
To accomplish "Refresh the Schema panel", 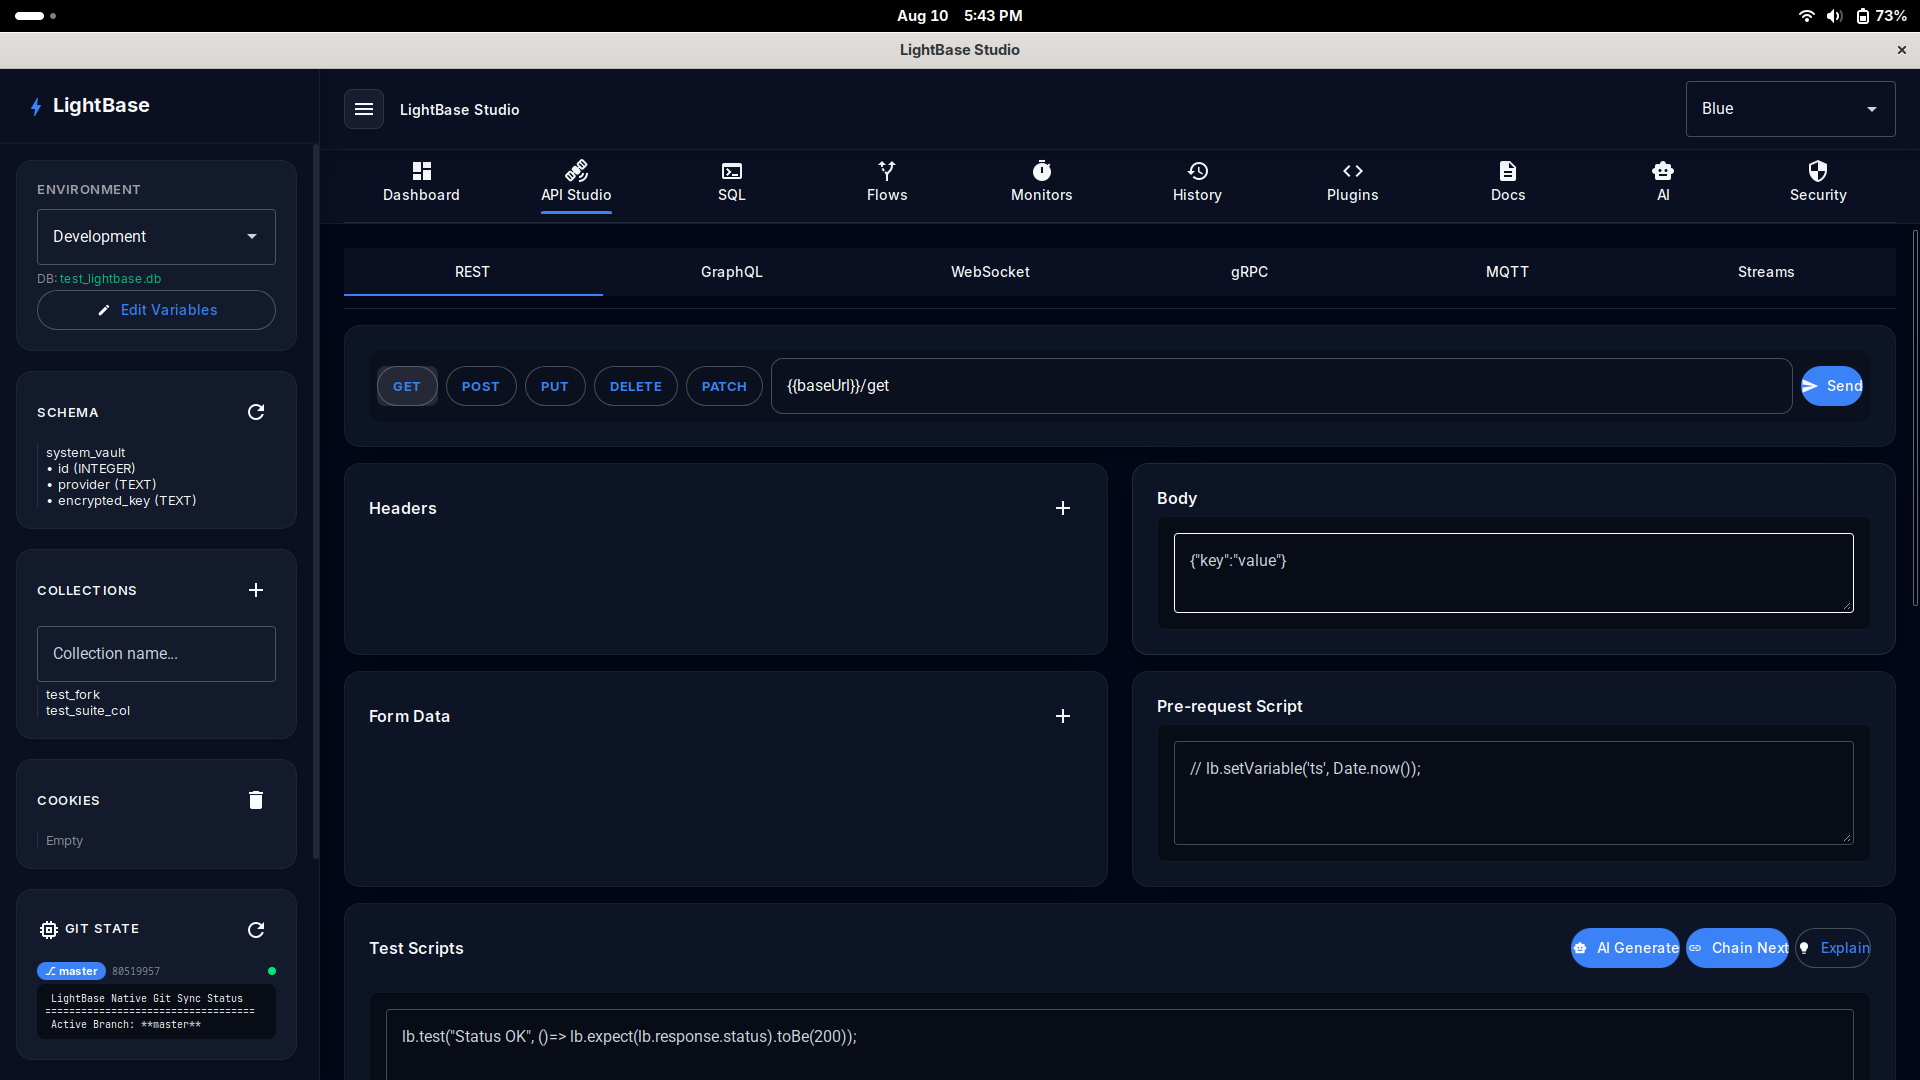I will coord(256,412).
